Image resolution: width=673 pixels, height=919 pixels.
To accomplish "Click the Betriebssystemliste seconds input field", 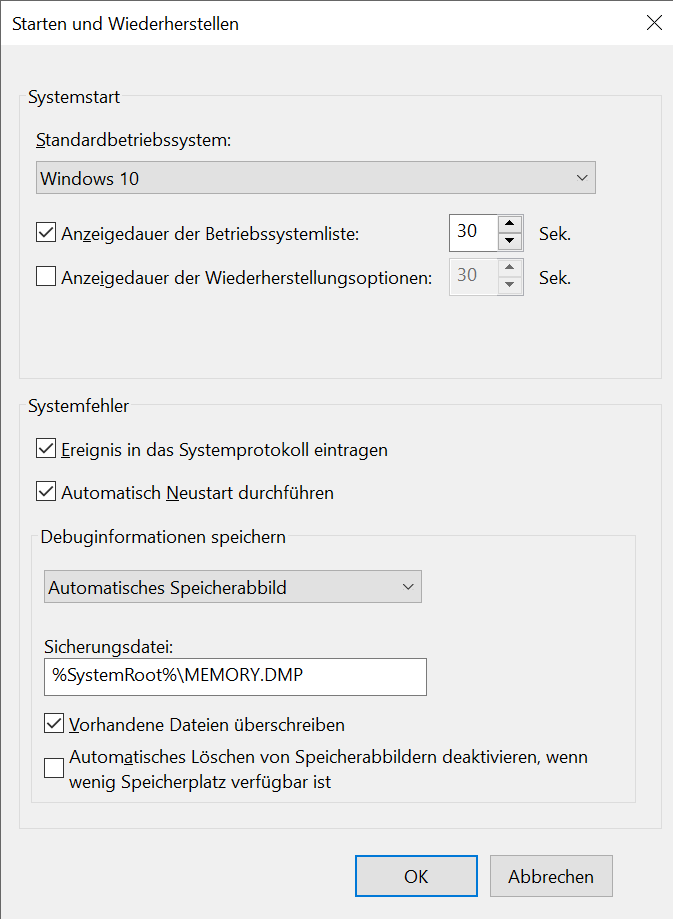I will point(472,233).
